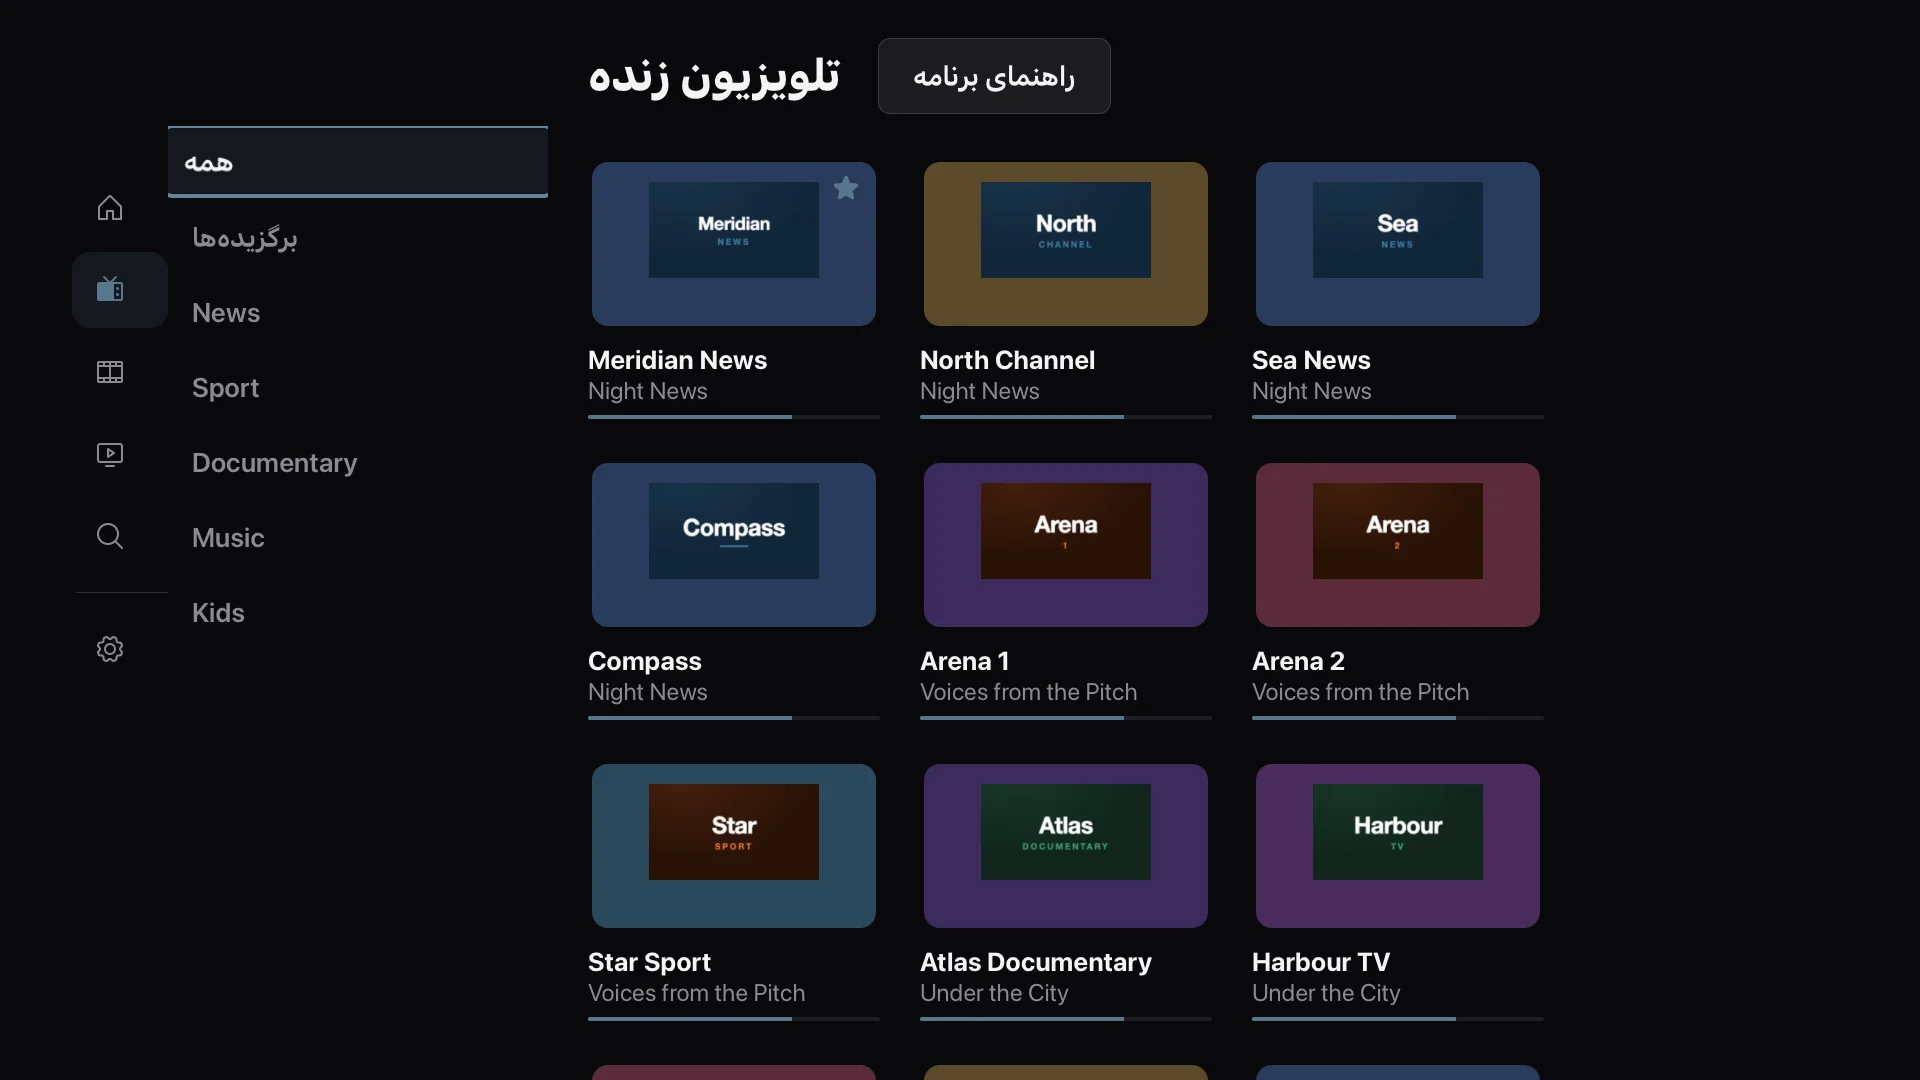Screen dimensions: 1920x1080
Task: Open Settings gear in sidebar
Action: pyautogui.click(x=110, y=649)
